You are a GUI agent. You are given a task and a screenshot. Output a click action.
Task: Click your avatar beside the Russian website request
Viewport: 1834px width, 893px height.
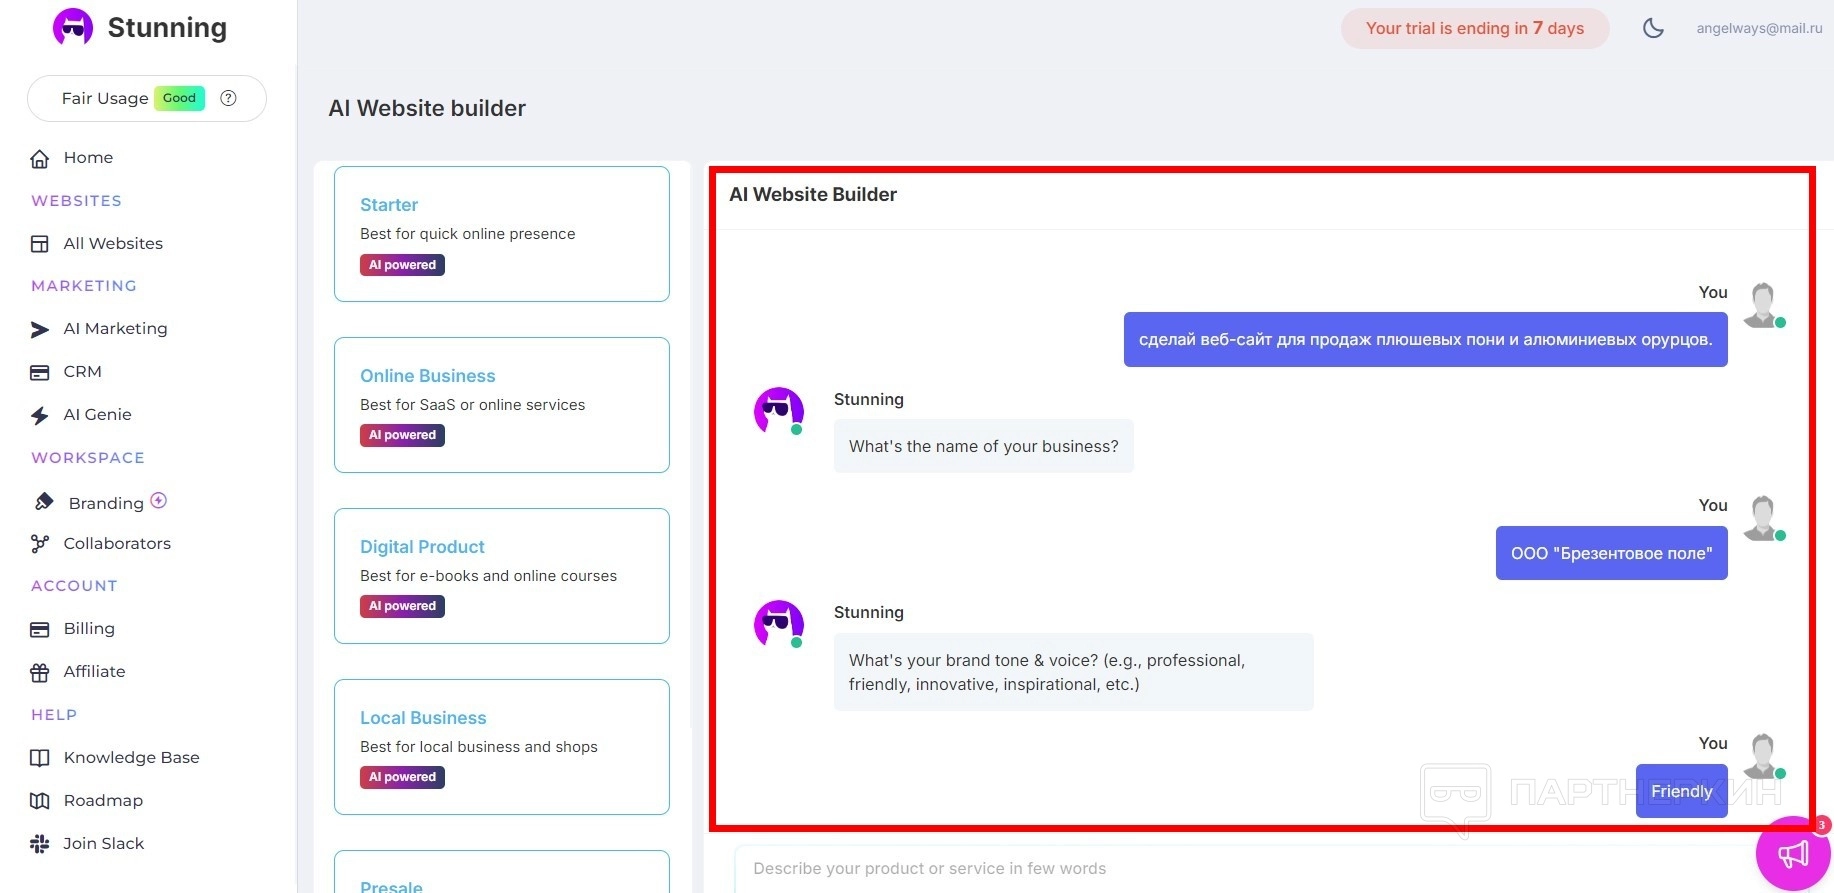tap(1763, 305)
